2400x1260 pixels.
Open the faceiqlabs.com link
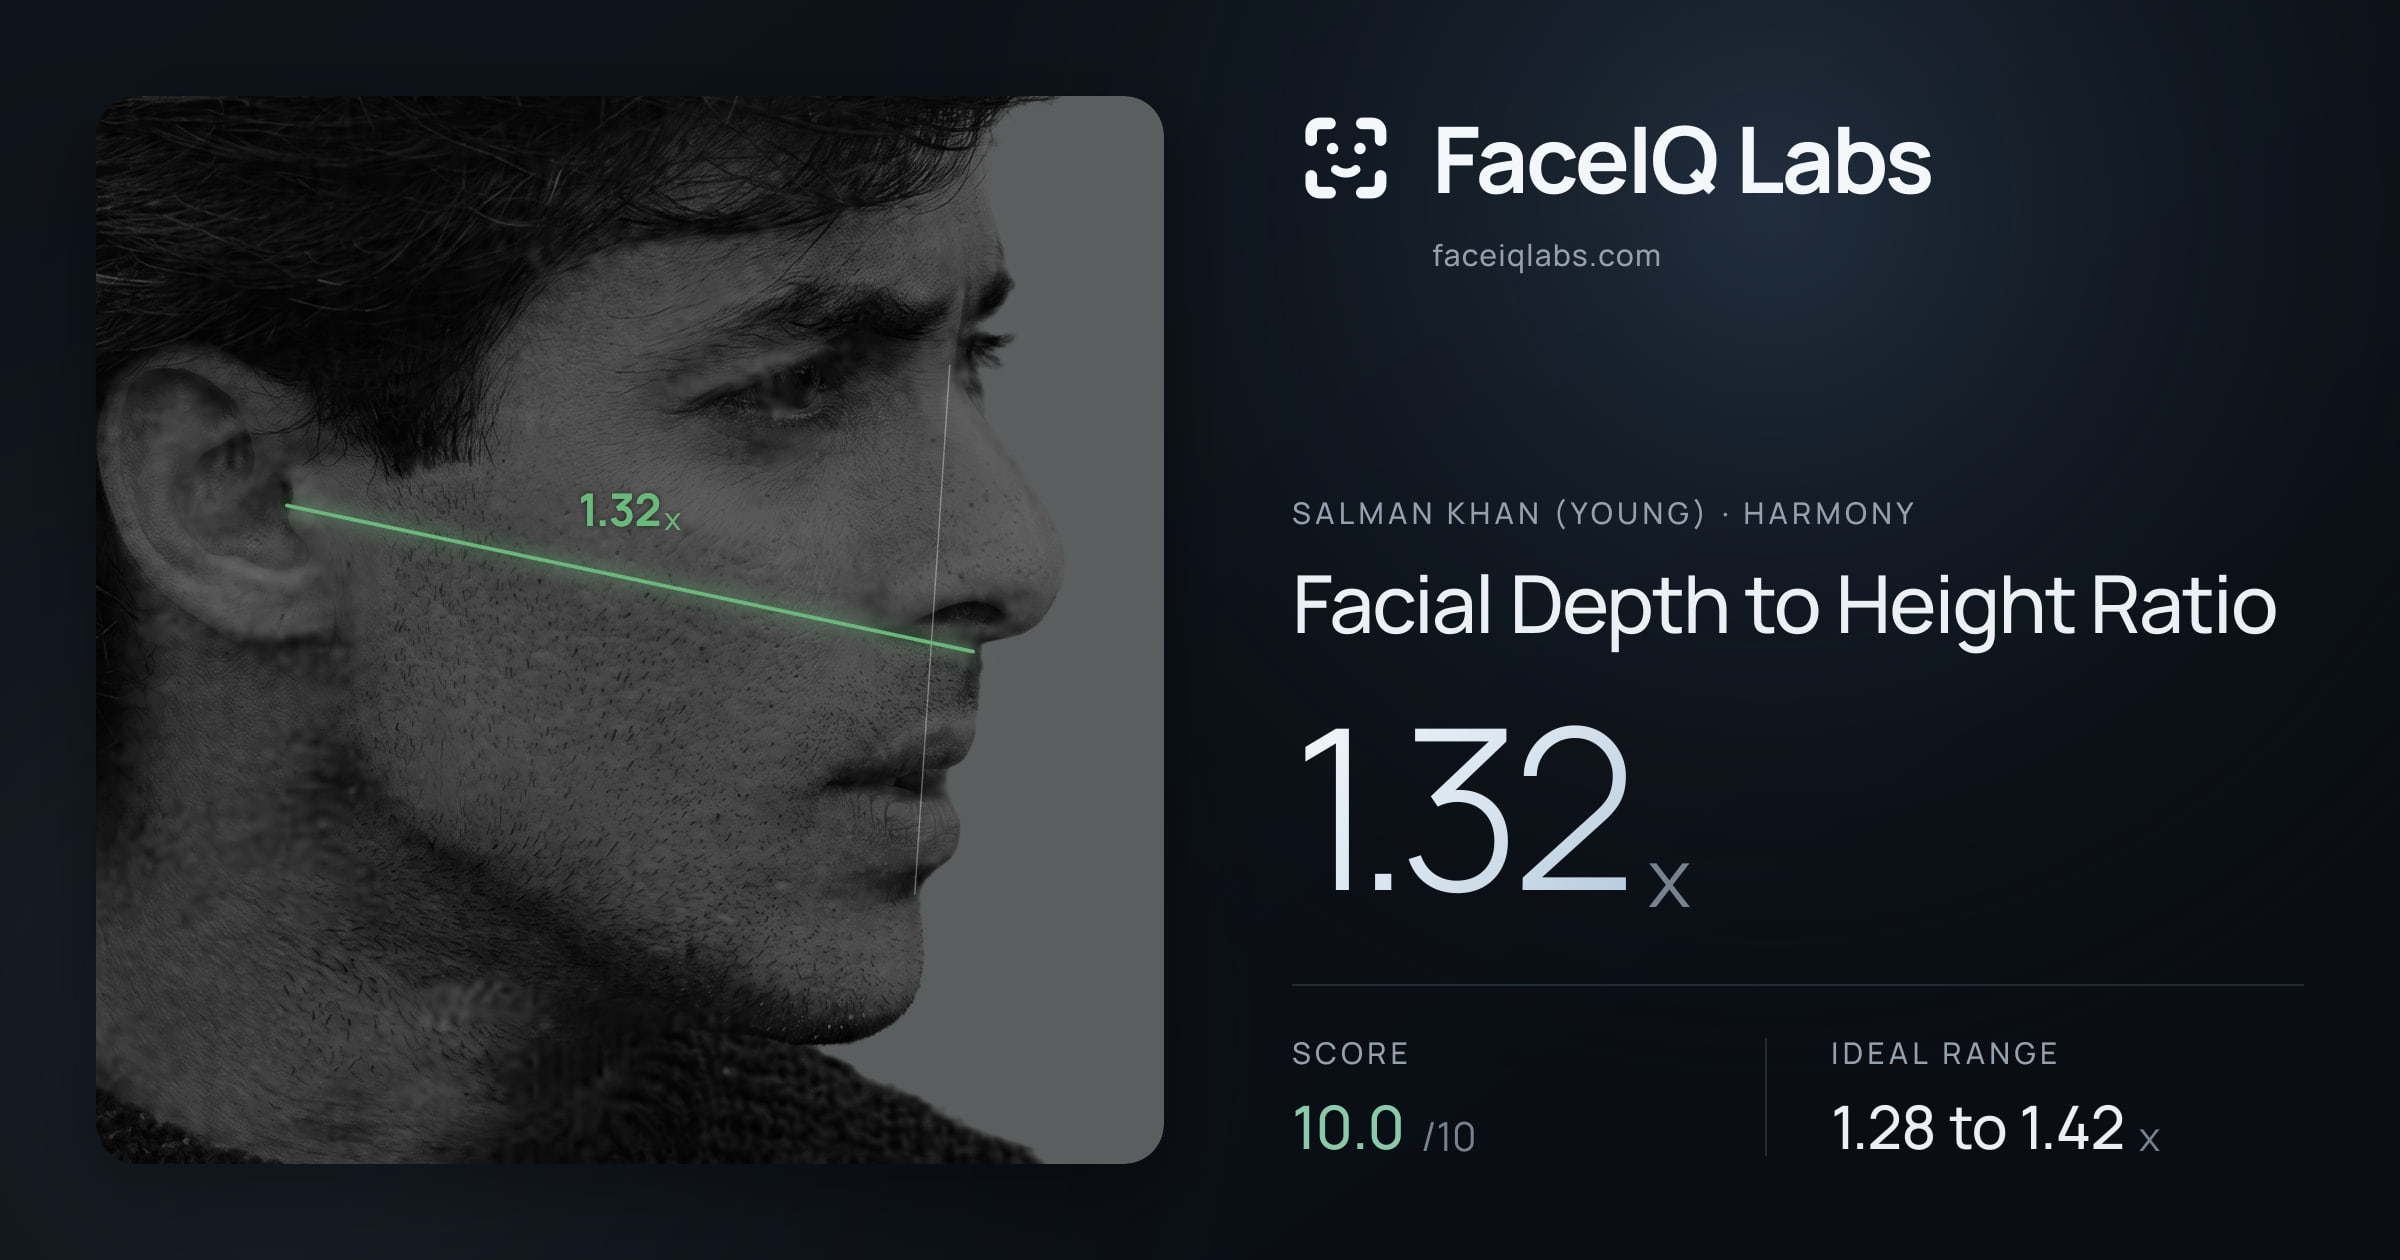pos(1546,256)
